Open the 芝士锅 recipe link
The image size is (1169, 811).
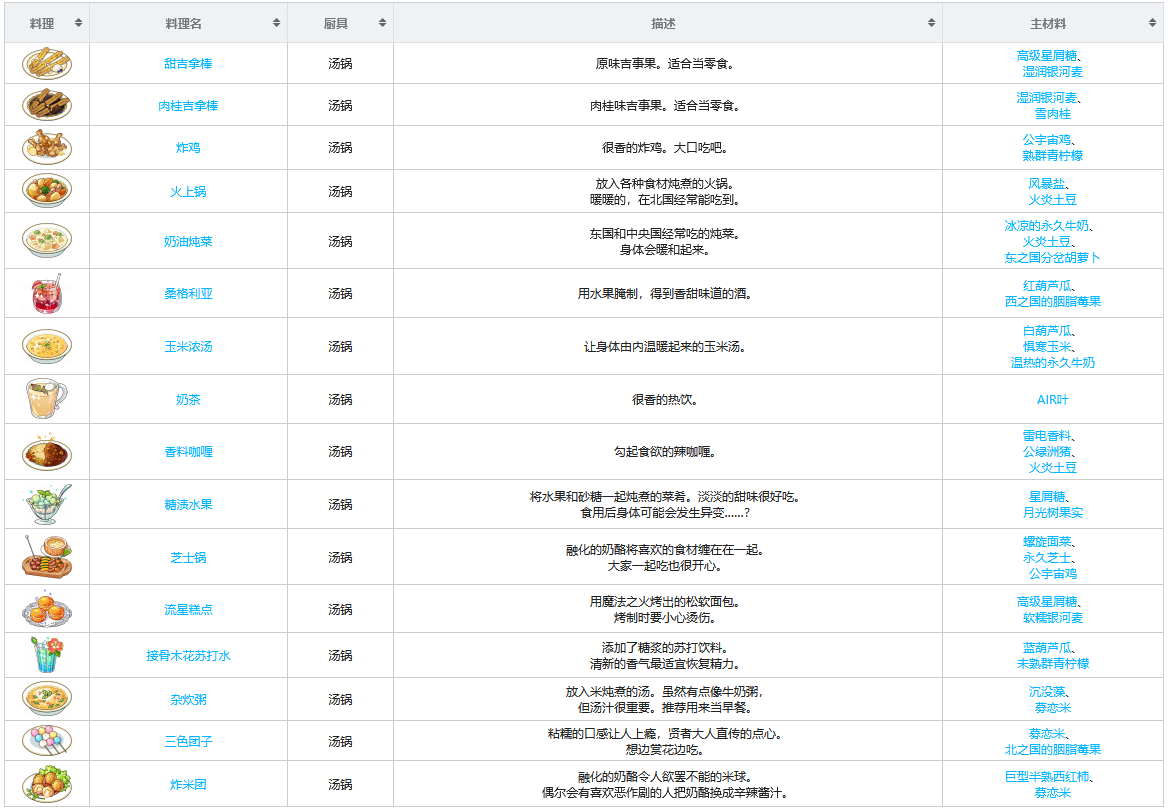coord(188,557)
